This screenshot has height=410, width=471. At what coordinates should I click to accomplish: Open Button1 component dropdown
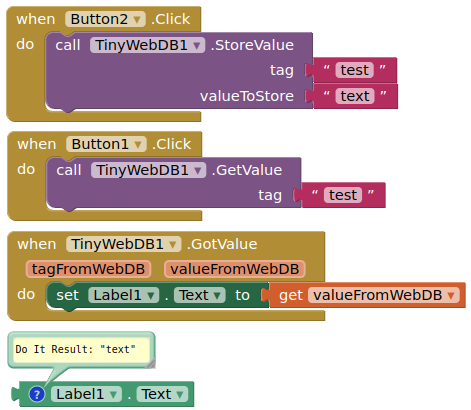(106, 144)
